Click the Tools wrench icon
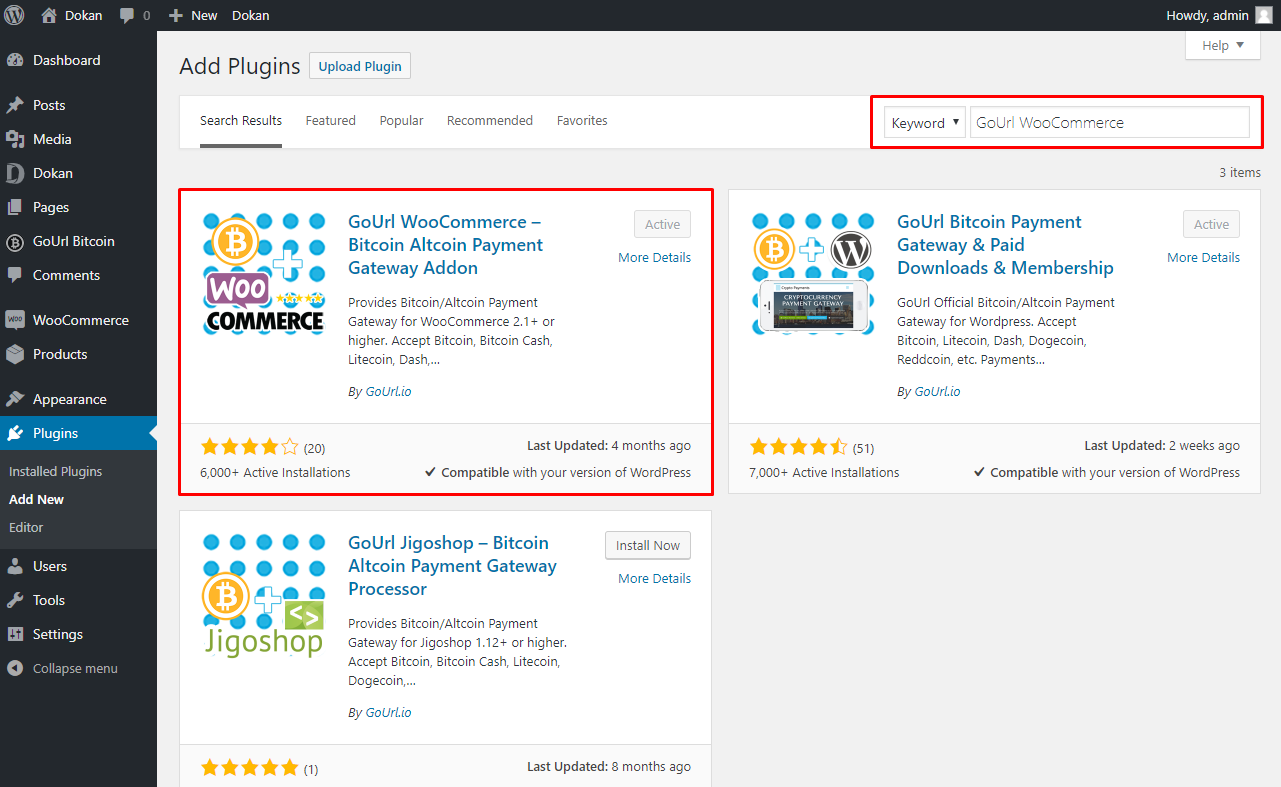 coord(15,600)
